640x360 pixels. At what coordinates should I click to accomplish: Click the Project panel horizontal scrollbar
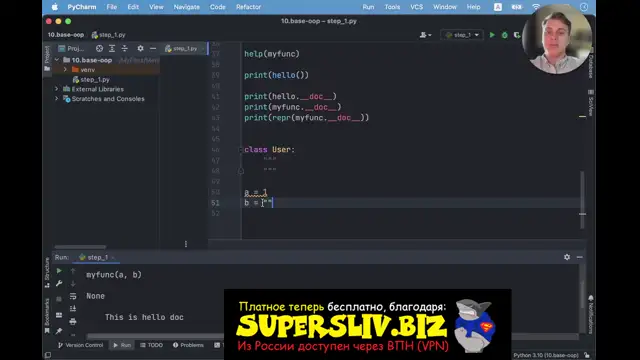80,247
